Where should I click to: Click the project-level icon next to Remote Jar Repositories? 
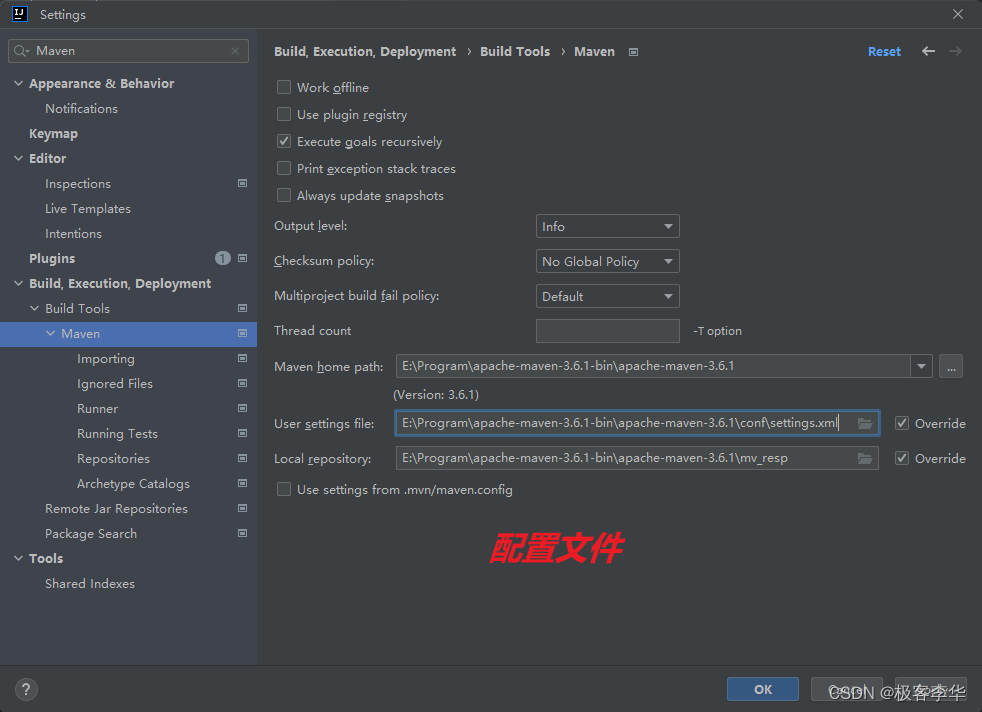242,508
